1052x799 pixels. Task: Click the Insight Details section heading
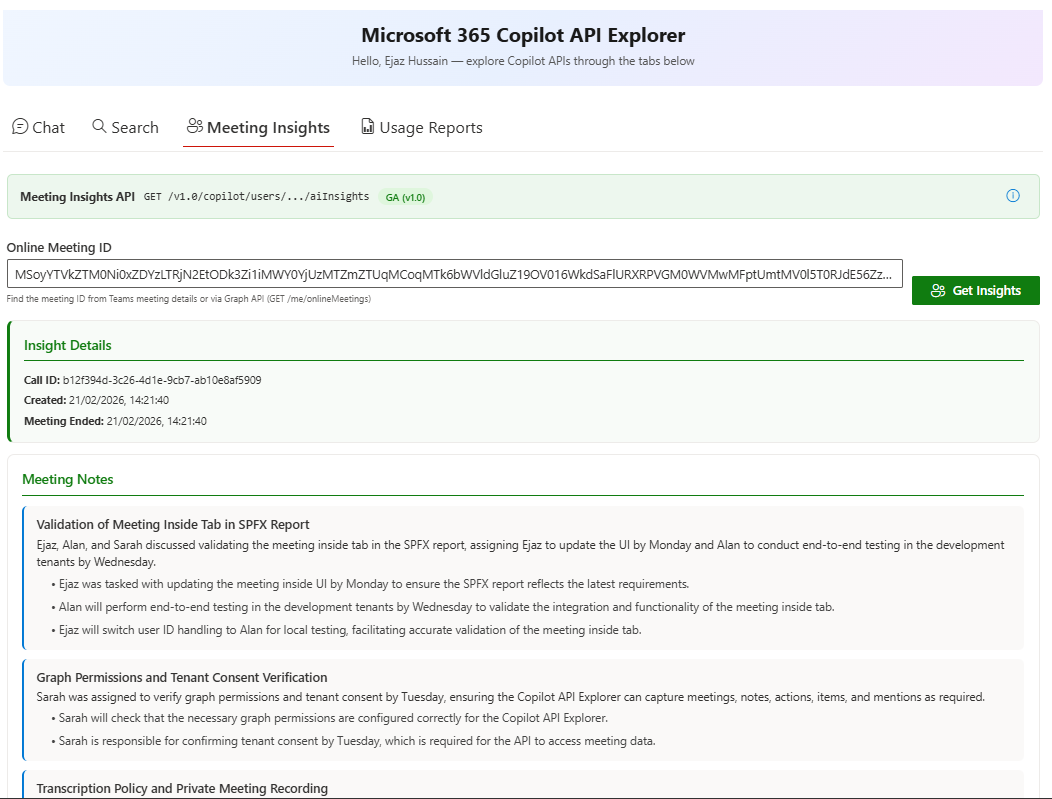coord(67,345)
